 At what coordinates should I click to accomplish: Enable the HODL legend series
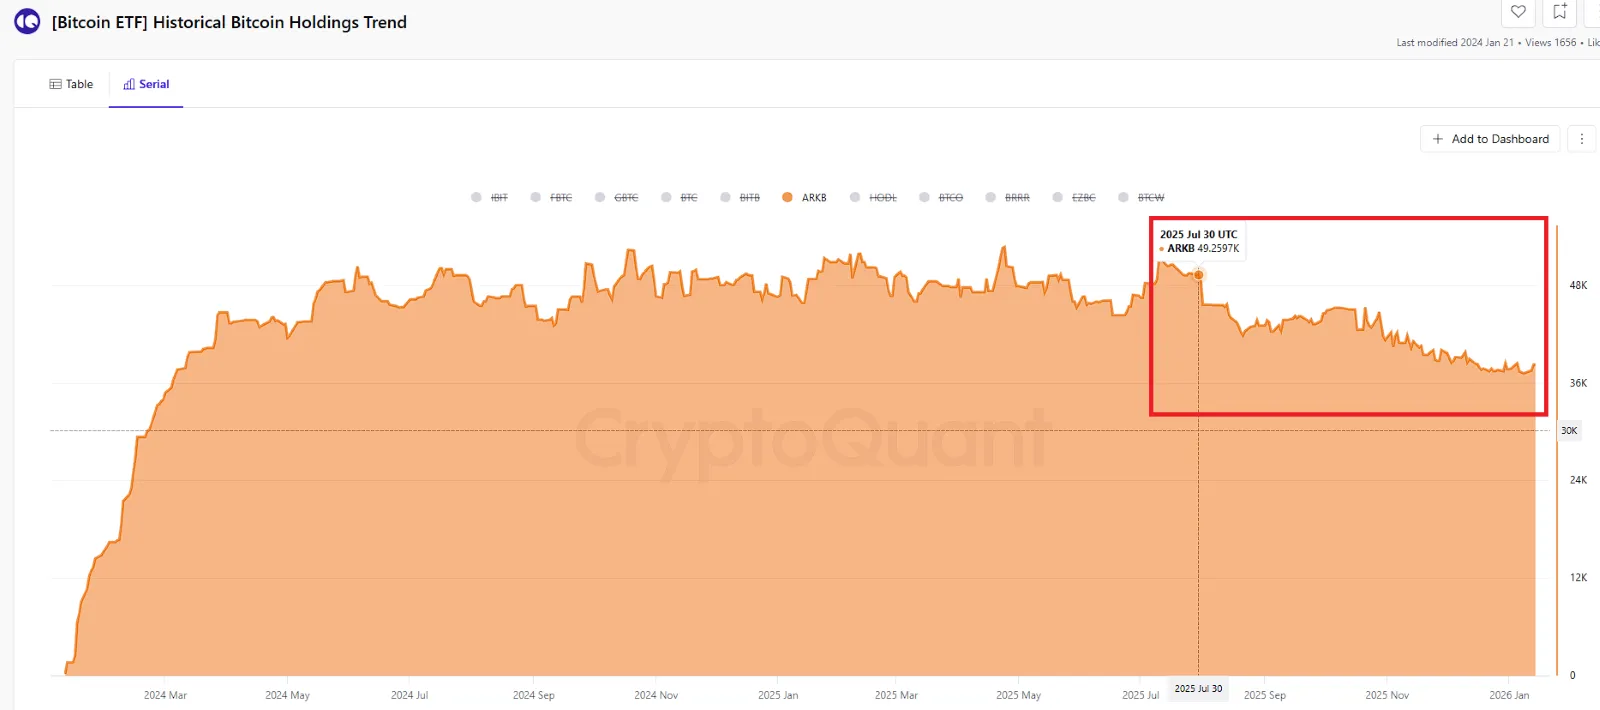[882, 198]
